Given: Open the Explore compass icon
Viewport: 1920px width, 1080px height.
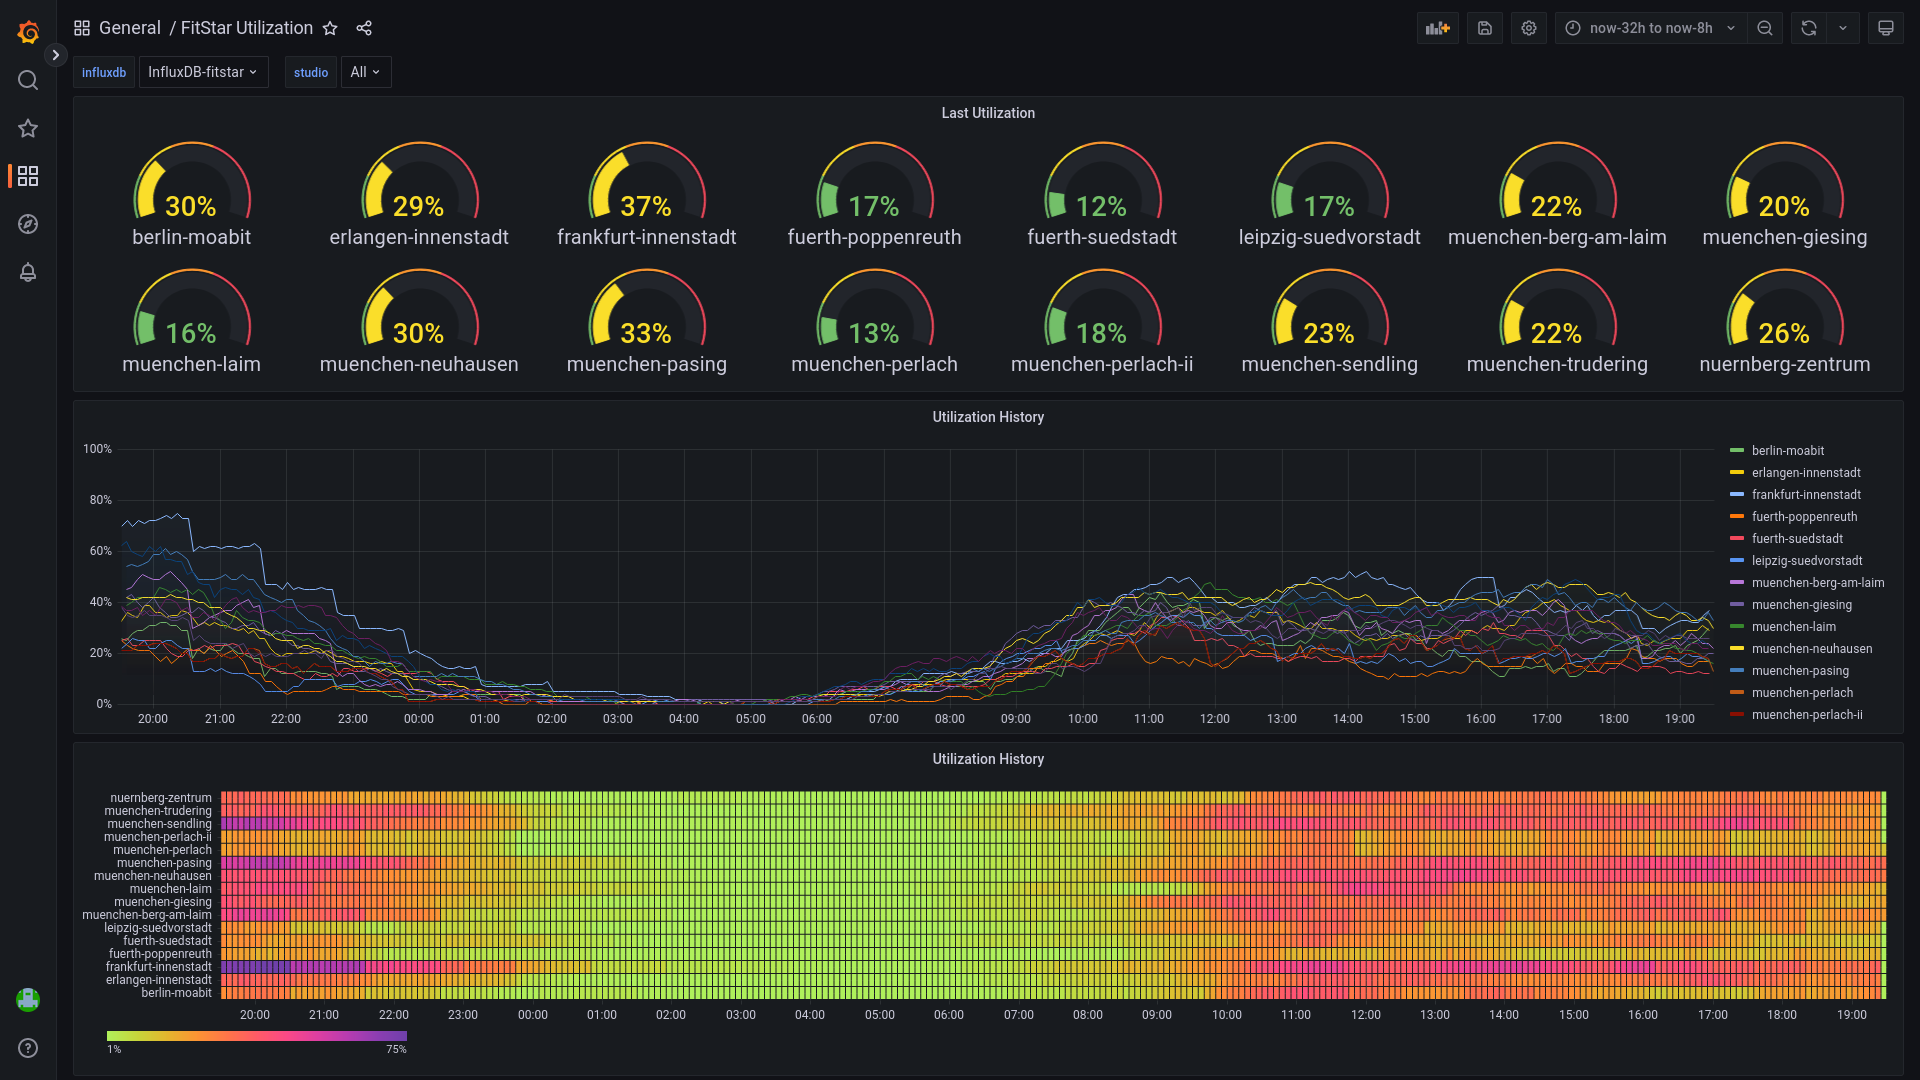Looking at the screenshot, I should [28, 224].
